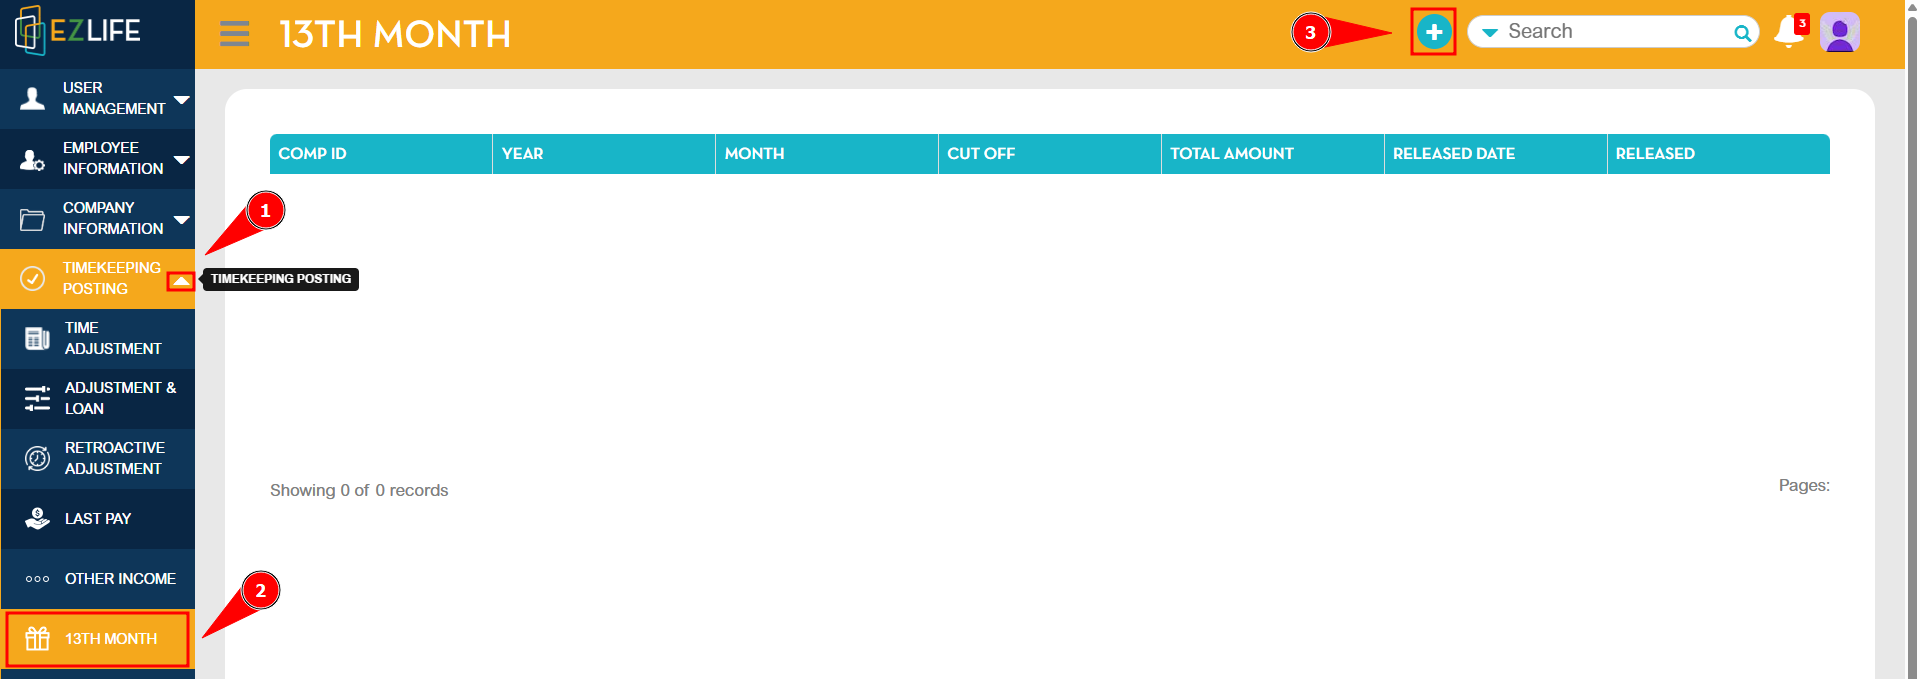
Task: Open the search filter dropdown arrow
Action: coord(1490,33)
